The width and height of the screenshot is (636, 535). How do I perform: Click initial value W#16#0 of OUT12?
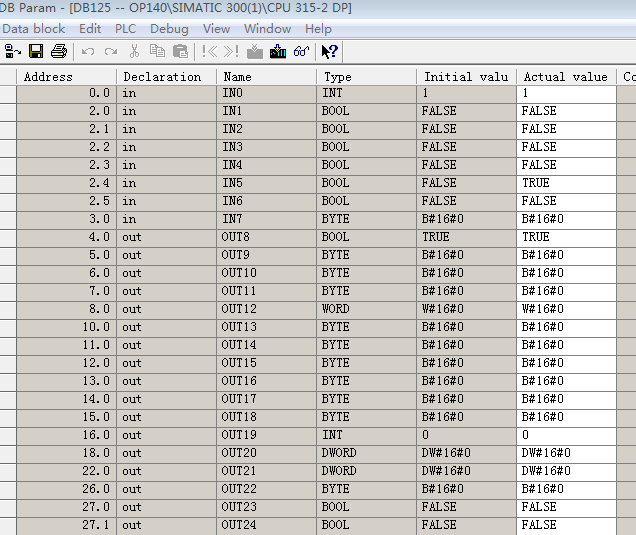tap(466, 309)
